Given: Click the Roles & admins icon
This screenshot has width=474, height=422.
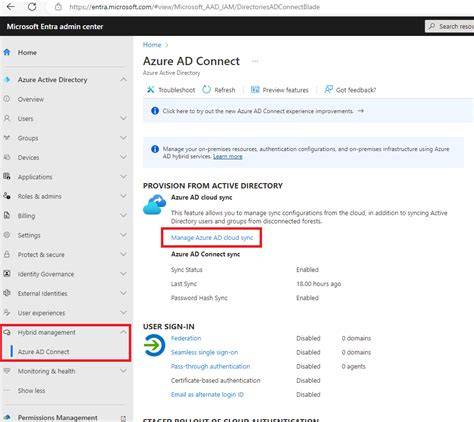Looking at the screenshot, I should coord(7,196).
